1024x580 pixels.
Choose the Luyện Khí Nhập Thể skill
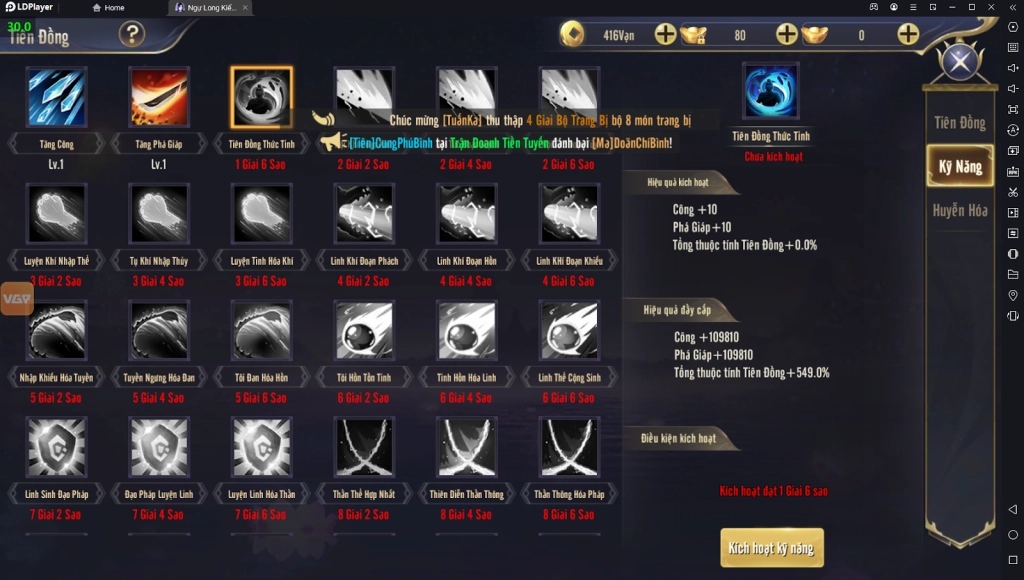coord(56,214)
